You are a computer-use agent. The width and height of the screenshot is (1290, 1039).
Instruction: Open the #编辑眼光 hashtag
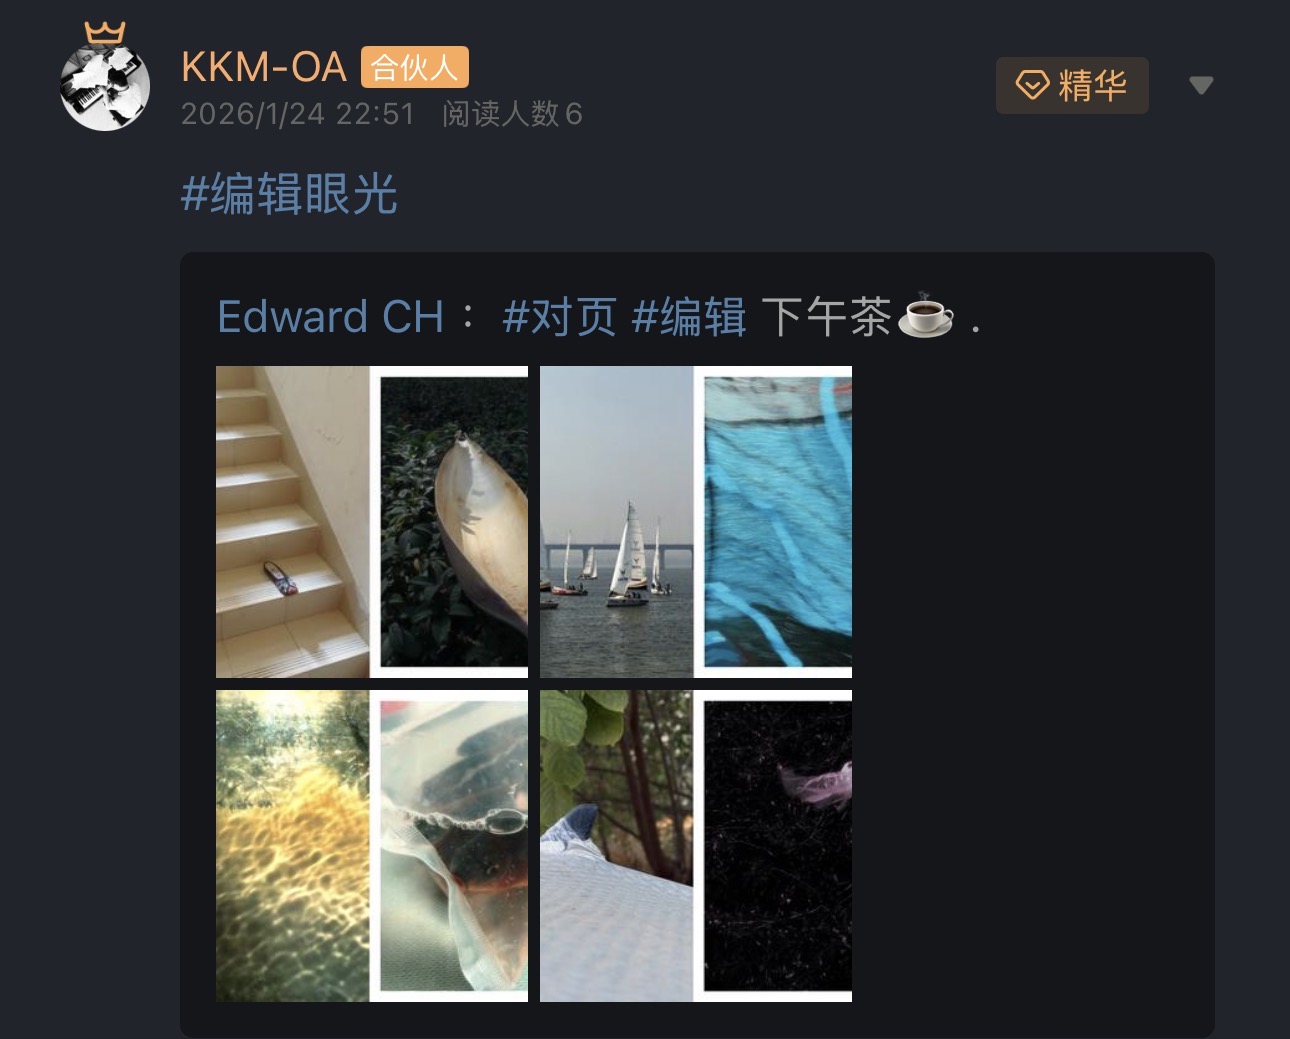coord(289,194)
